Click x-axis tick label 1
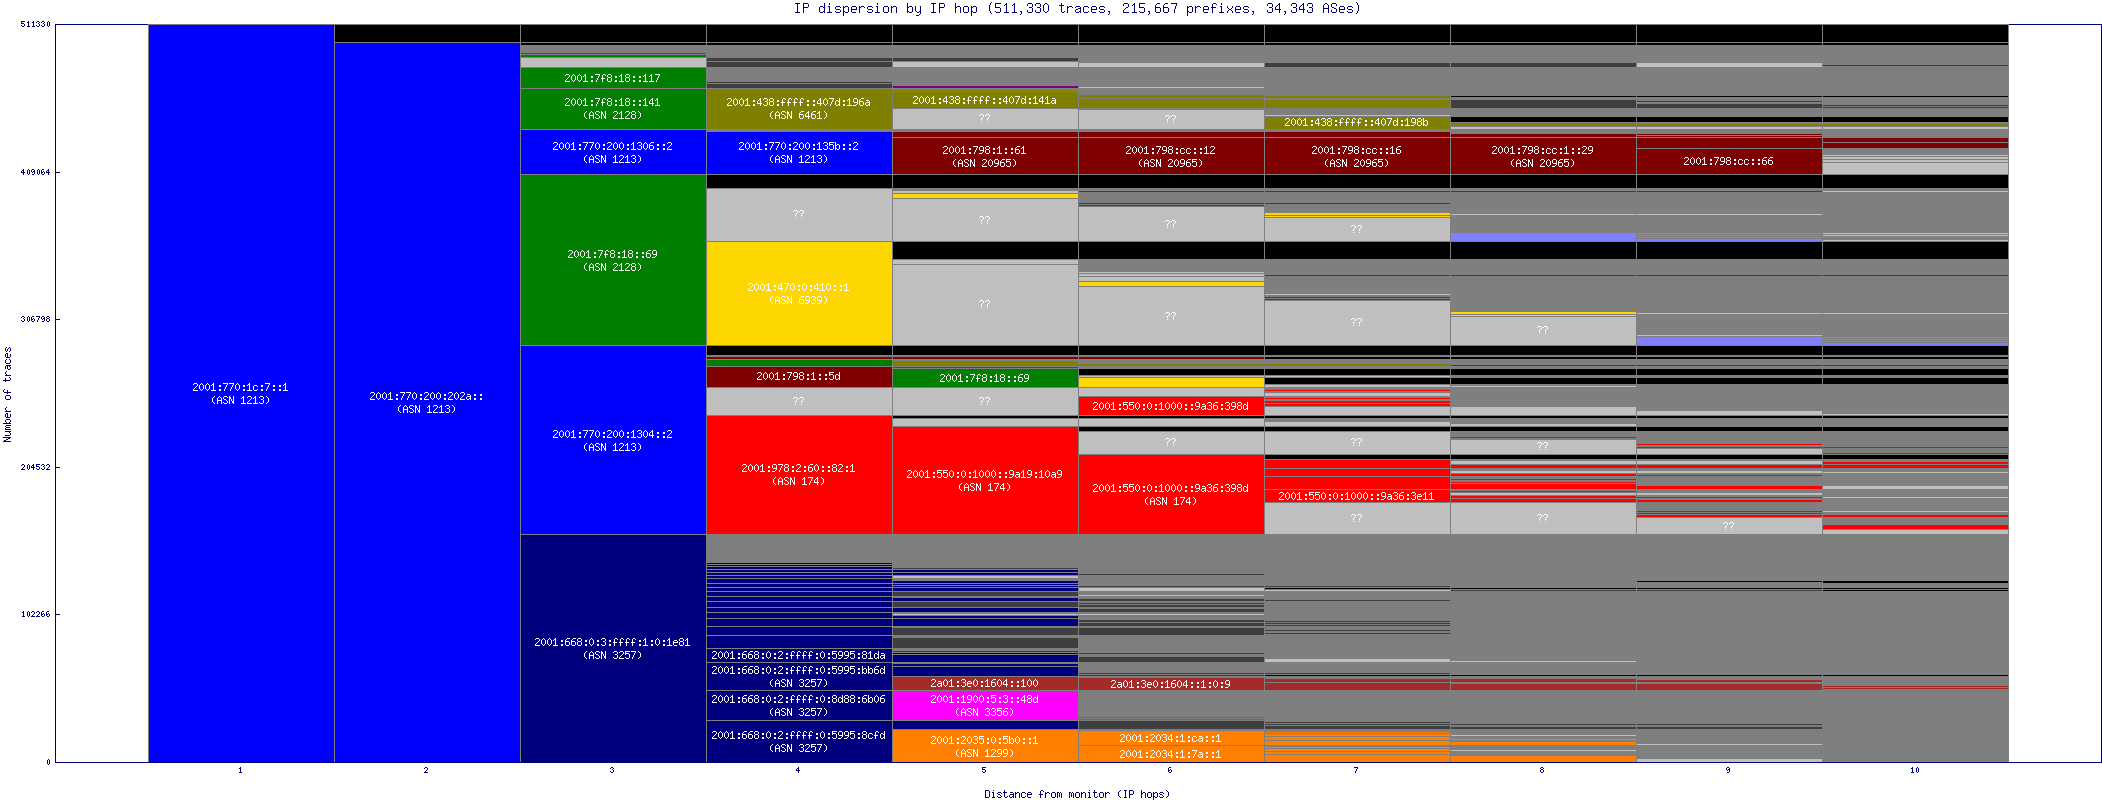The width and height of the screenshot is (2102, 800). 240,770
